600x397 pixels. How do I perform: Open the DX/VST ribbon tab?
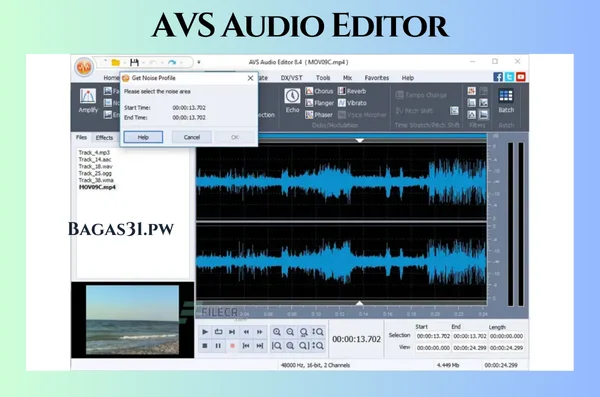292,78
